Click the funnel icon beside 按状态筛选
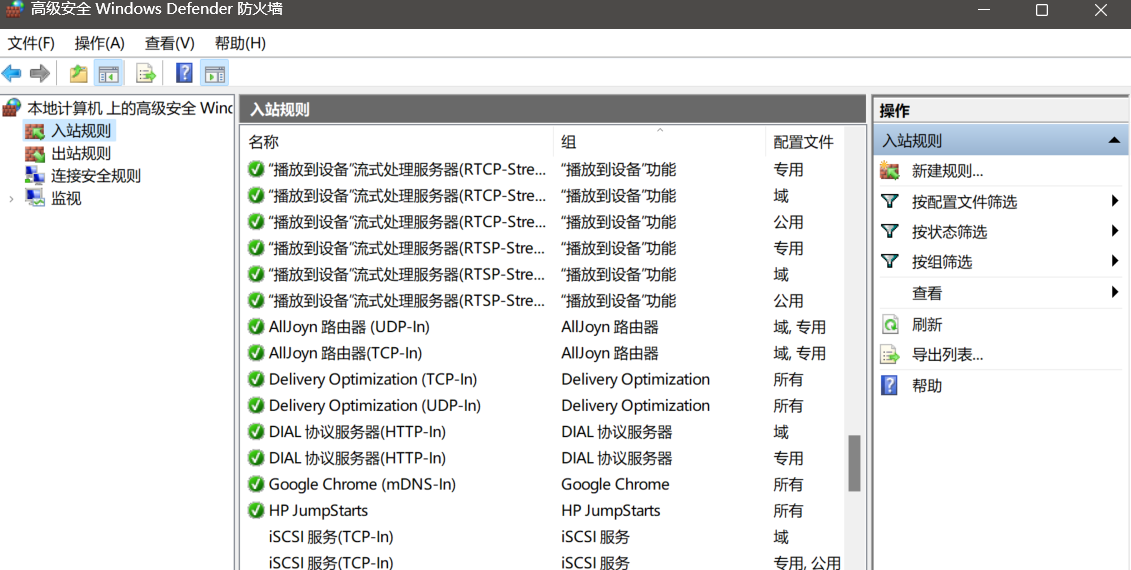 point(890,232)
